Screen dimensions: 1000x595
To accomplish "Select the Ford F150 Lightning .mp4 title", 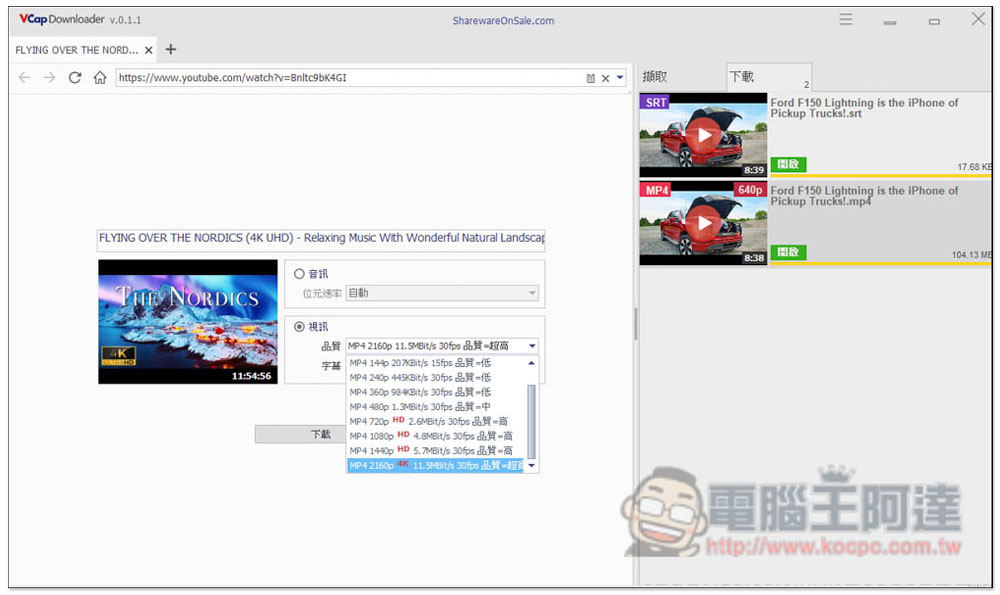I will point(864,196).
